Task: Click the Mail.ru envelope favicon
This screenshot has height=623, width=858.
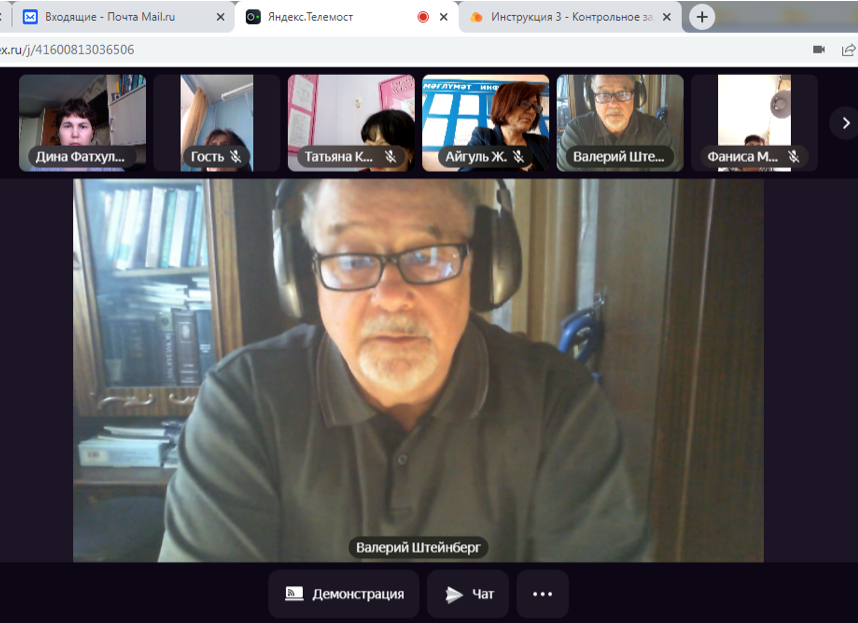Action: 30,17
